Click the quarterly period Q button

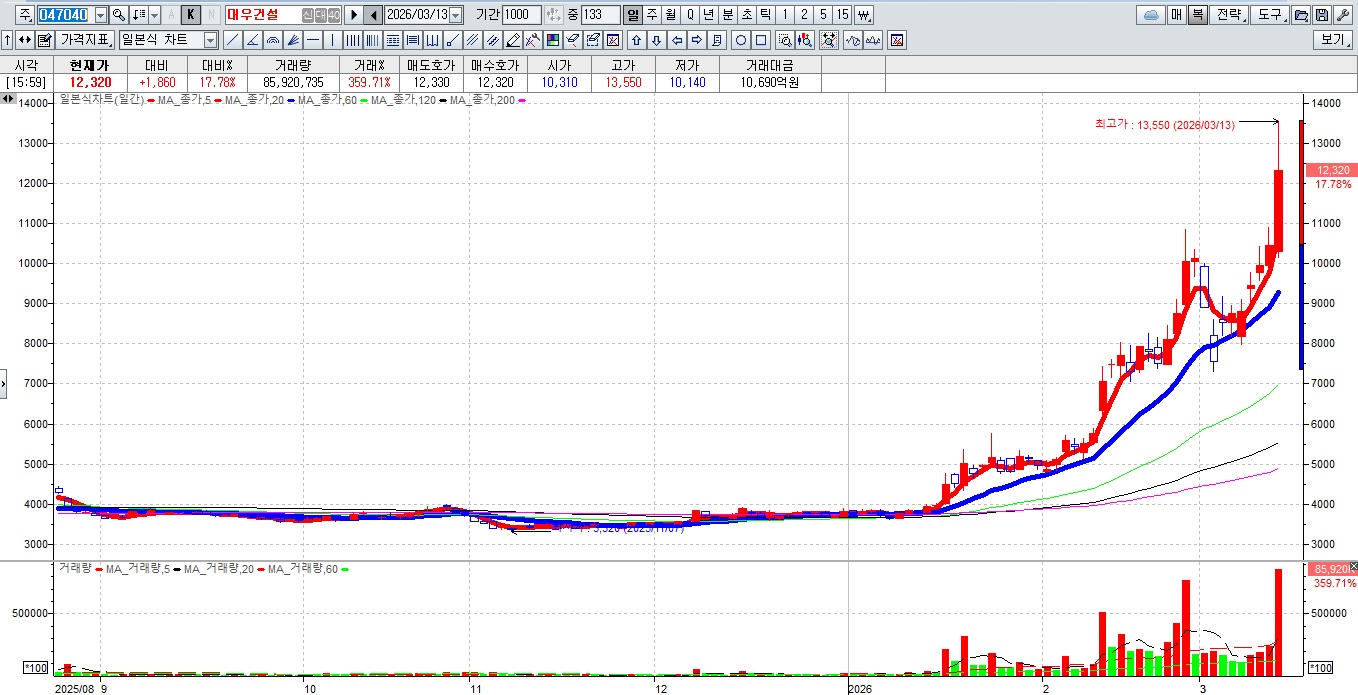690,15
